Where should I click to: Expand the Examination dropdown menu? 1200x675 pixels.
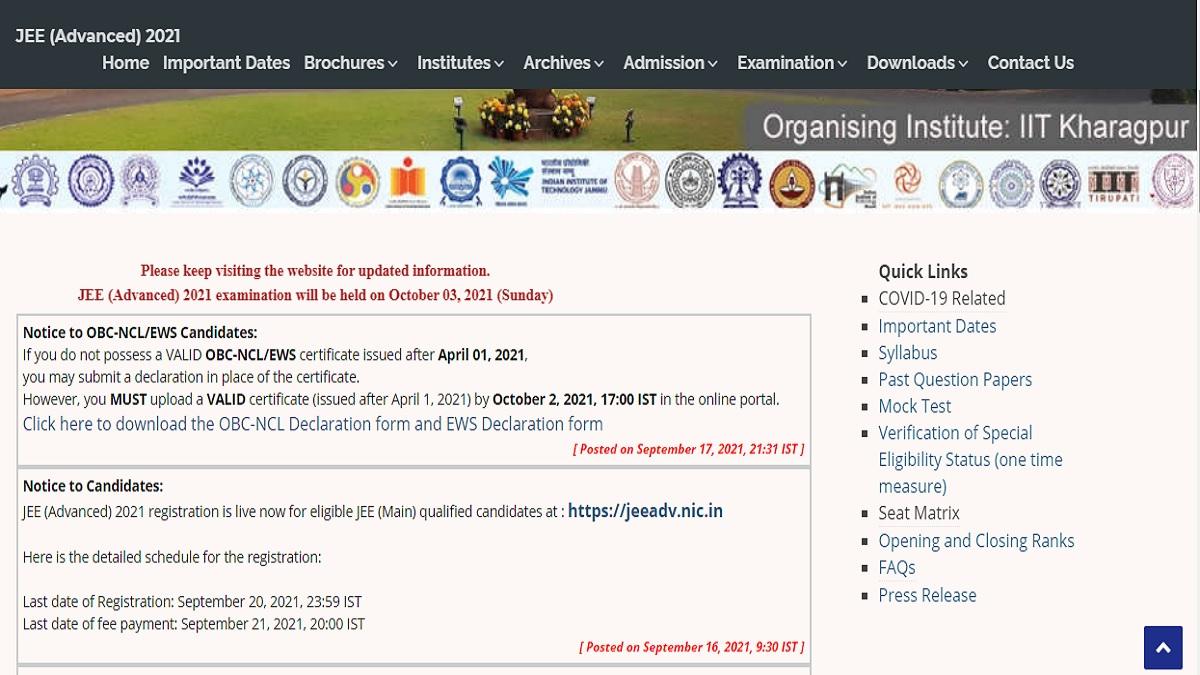(792, 63)
